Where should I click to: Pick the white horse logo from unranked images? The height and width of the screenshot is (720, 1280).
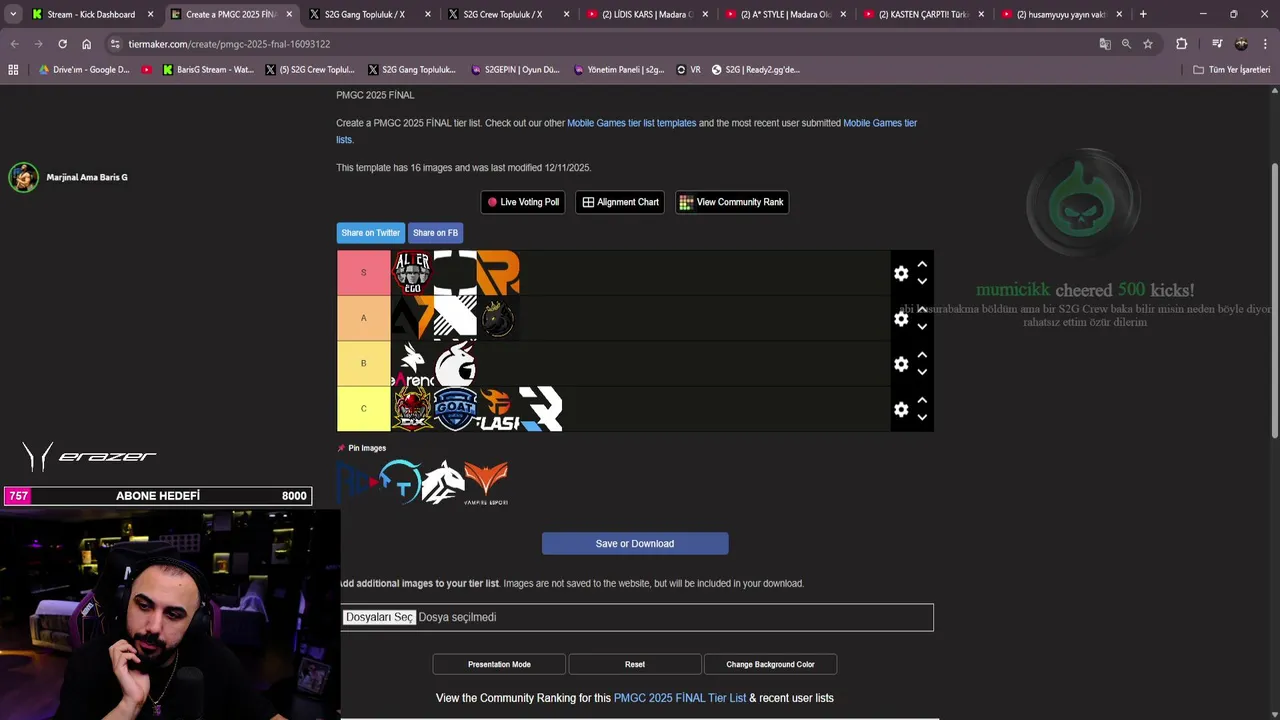443,482
